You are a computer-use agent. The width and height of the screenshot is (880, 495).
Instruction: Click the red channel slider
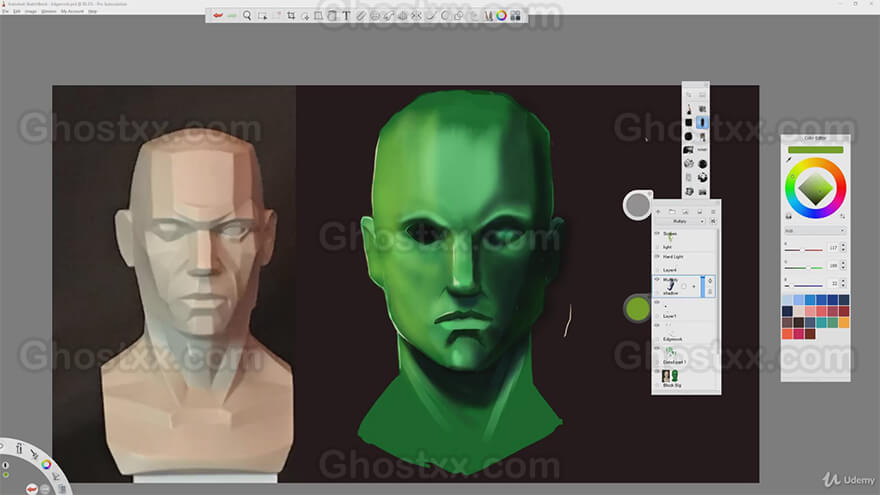[x=804, y=250]
